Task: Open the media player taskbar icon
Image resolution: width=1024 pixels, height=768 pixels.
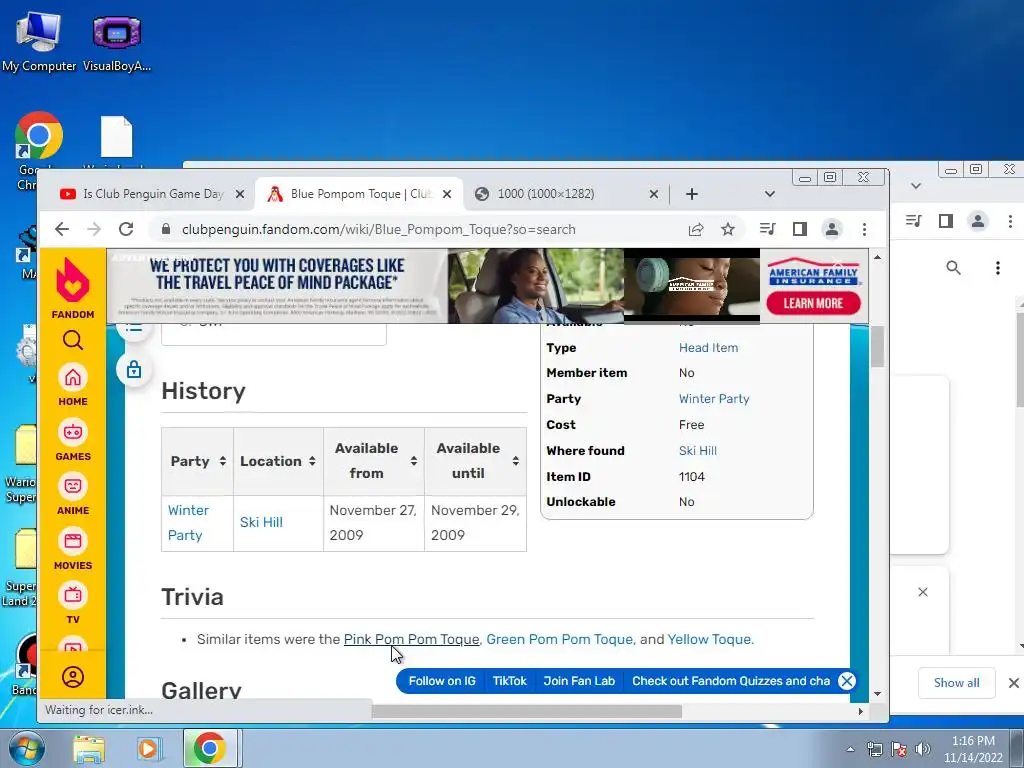Action: click(x=148, y=748)
